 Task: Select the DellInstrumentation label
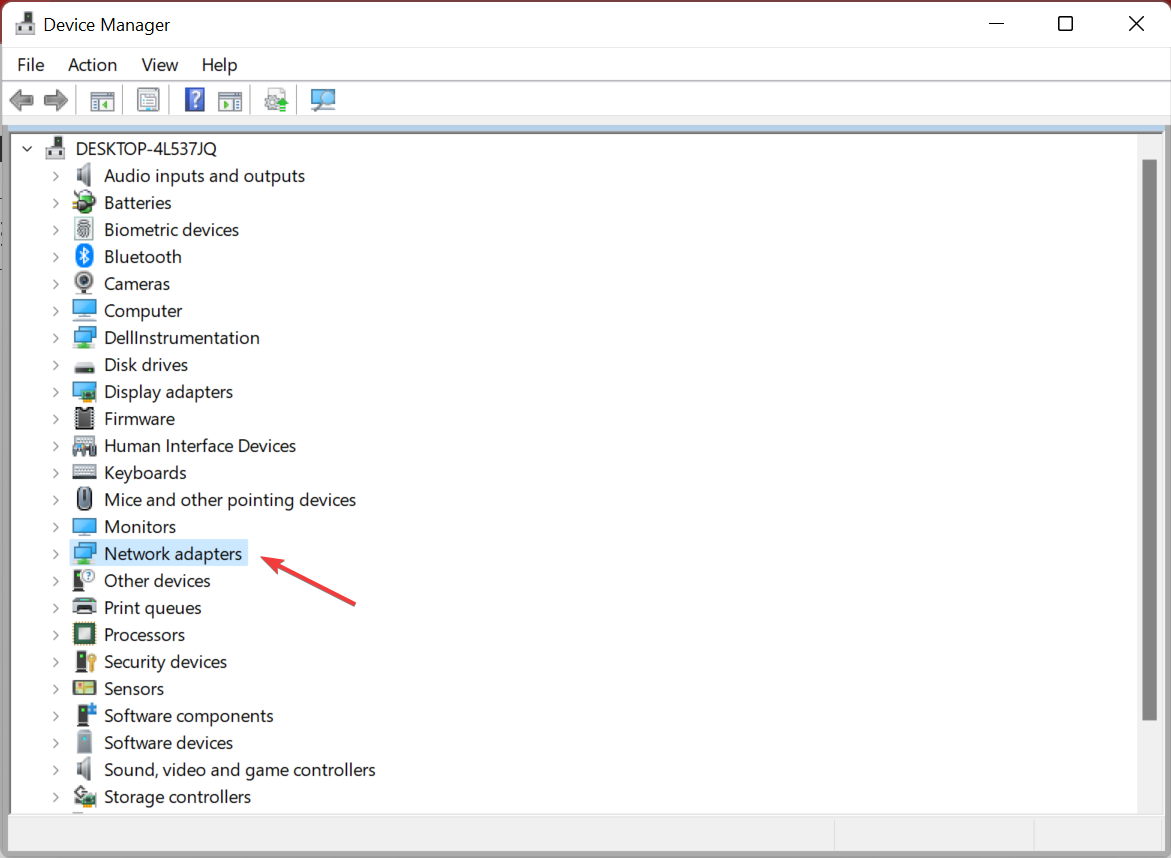pyautogui.click(x=182, y=338)
